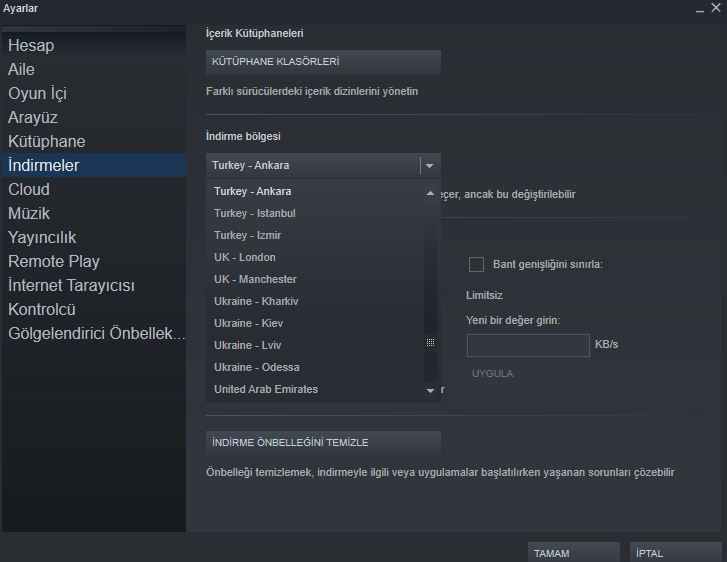Screen dimensions: 727x562
Task: Cancel with the İPTAL button
Action: 676,553
